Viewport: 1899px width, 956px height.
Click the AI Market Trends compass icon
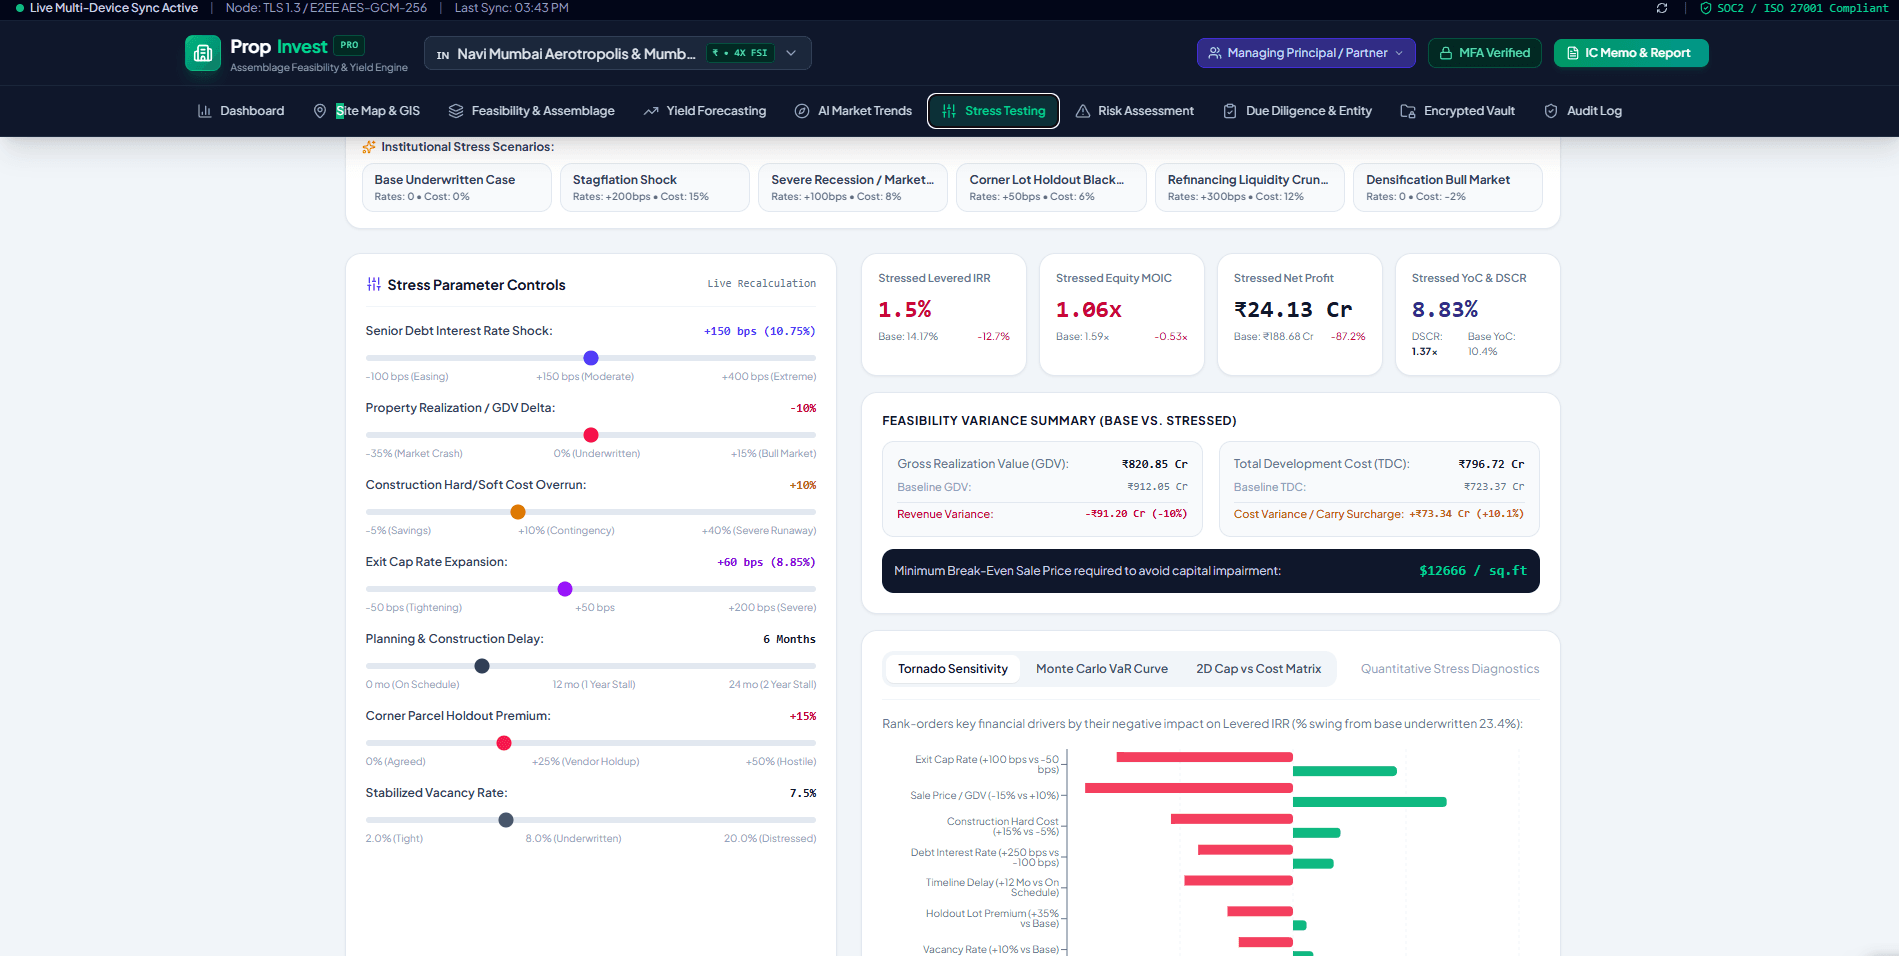802,111
